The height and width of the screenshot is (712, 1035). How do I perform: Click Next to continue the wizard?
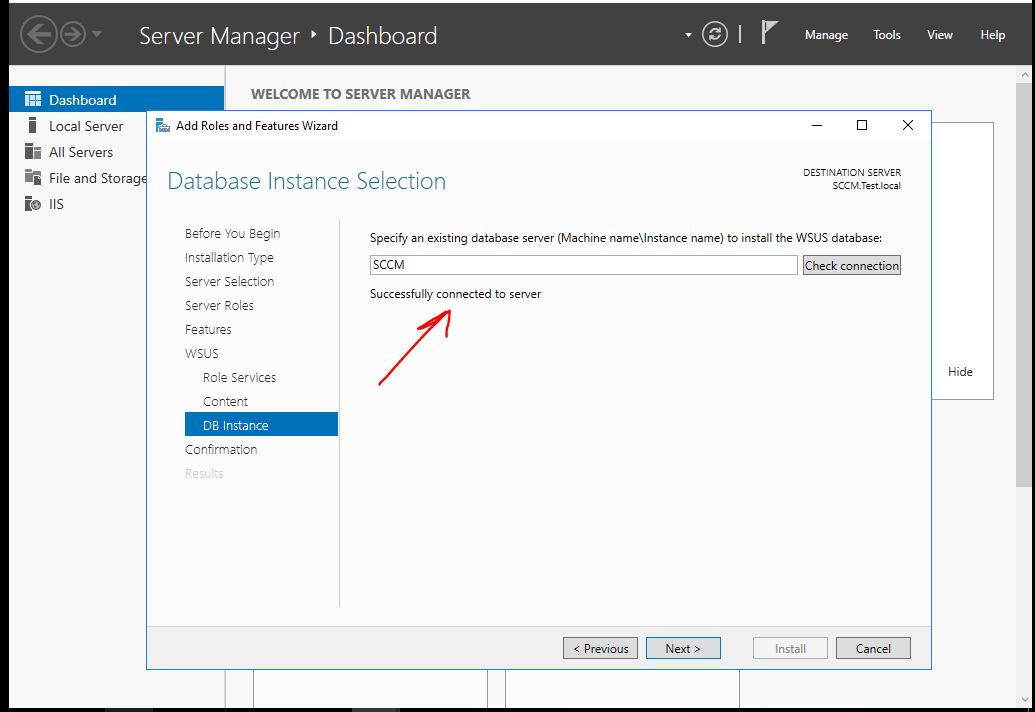point(683,648)
